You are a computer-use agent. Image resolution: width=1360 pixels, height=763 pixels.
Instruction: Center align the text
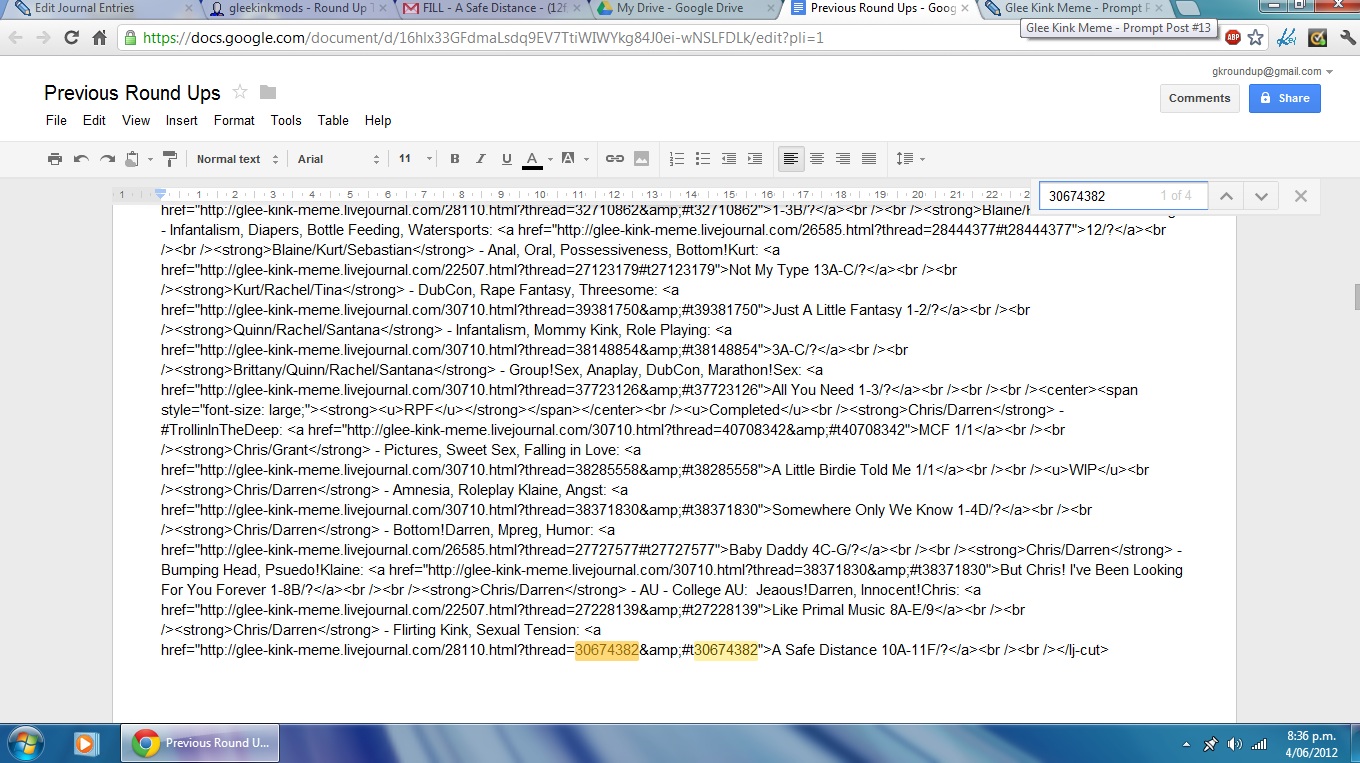pyautogui.click(x=817, y=159)
